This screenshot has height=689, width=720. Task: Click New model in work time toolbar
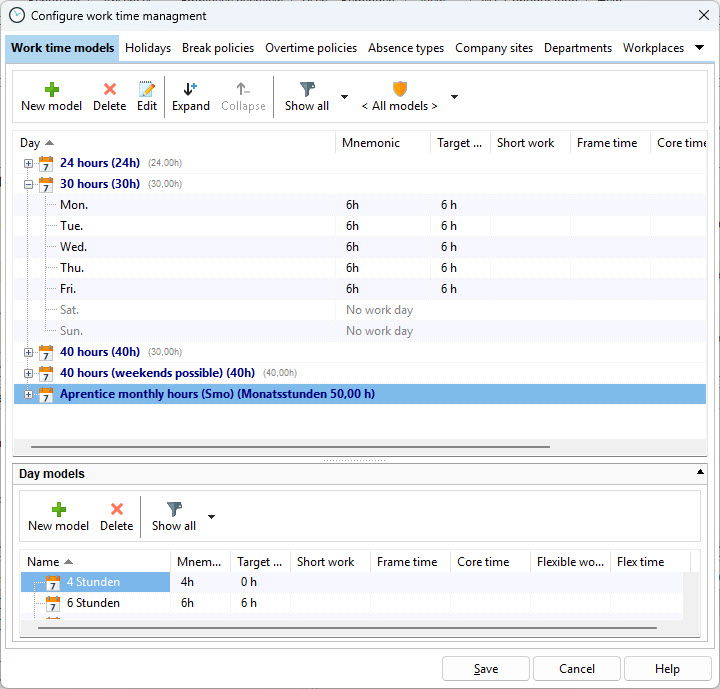[52, 96]
